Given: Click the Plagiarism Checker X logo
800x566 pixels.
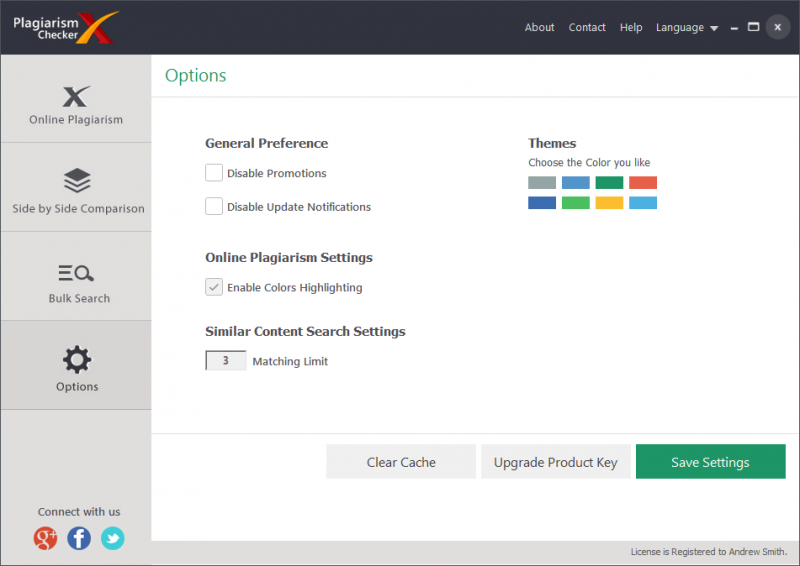Looking at the screenshot, I should [x=65, y=28].
